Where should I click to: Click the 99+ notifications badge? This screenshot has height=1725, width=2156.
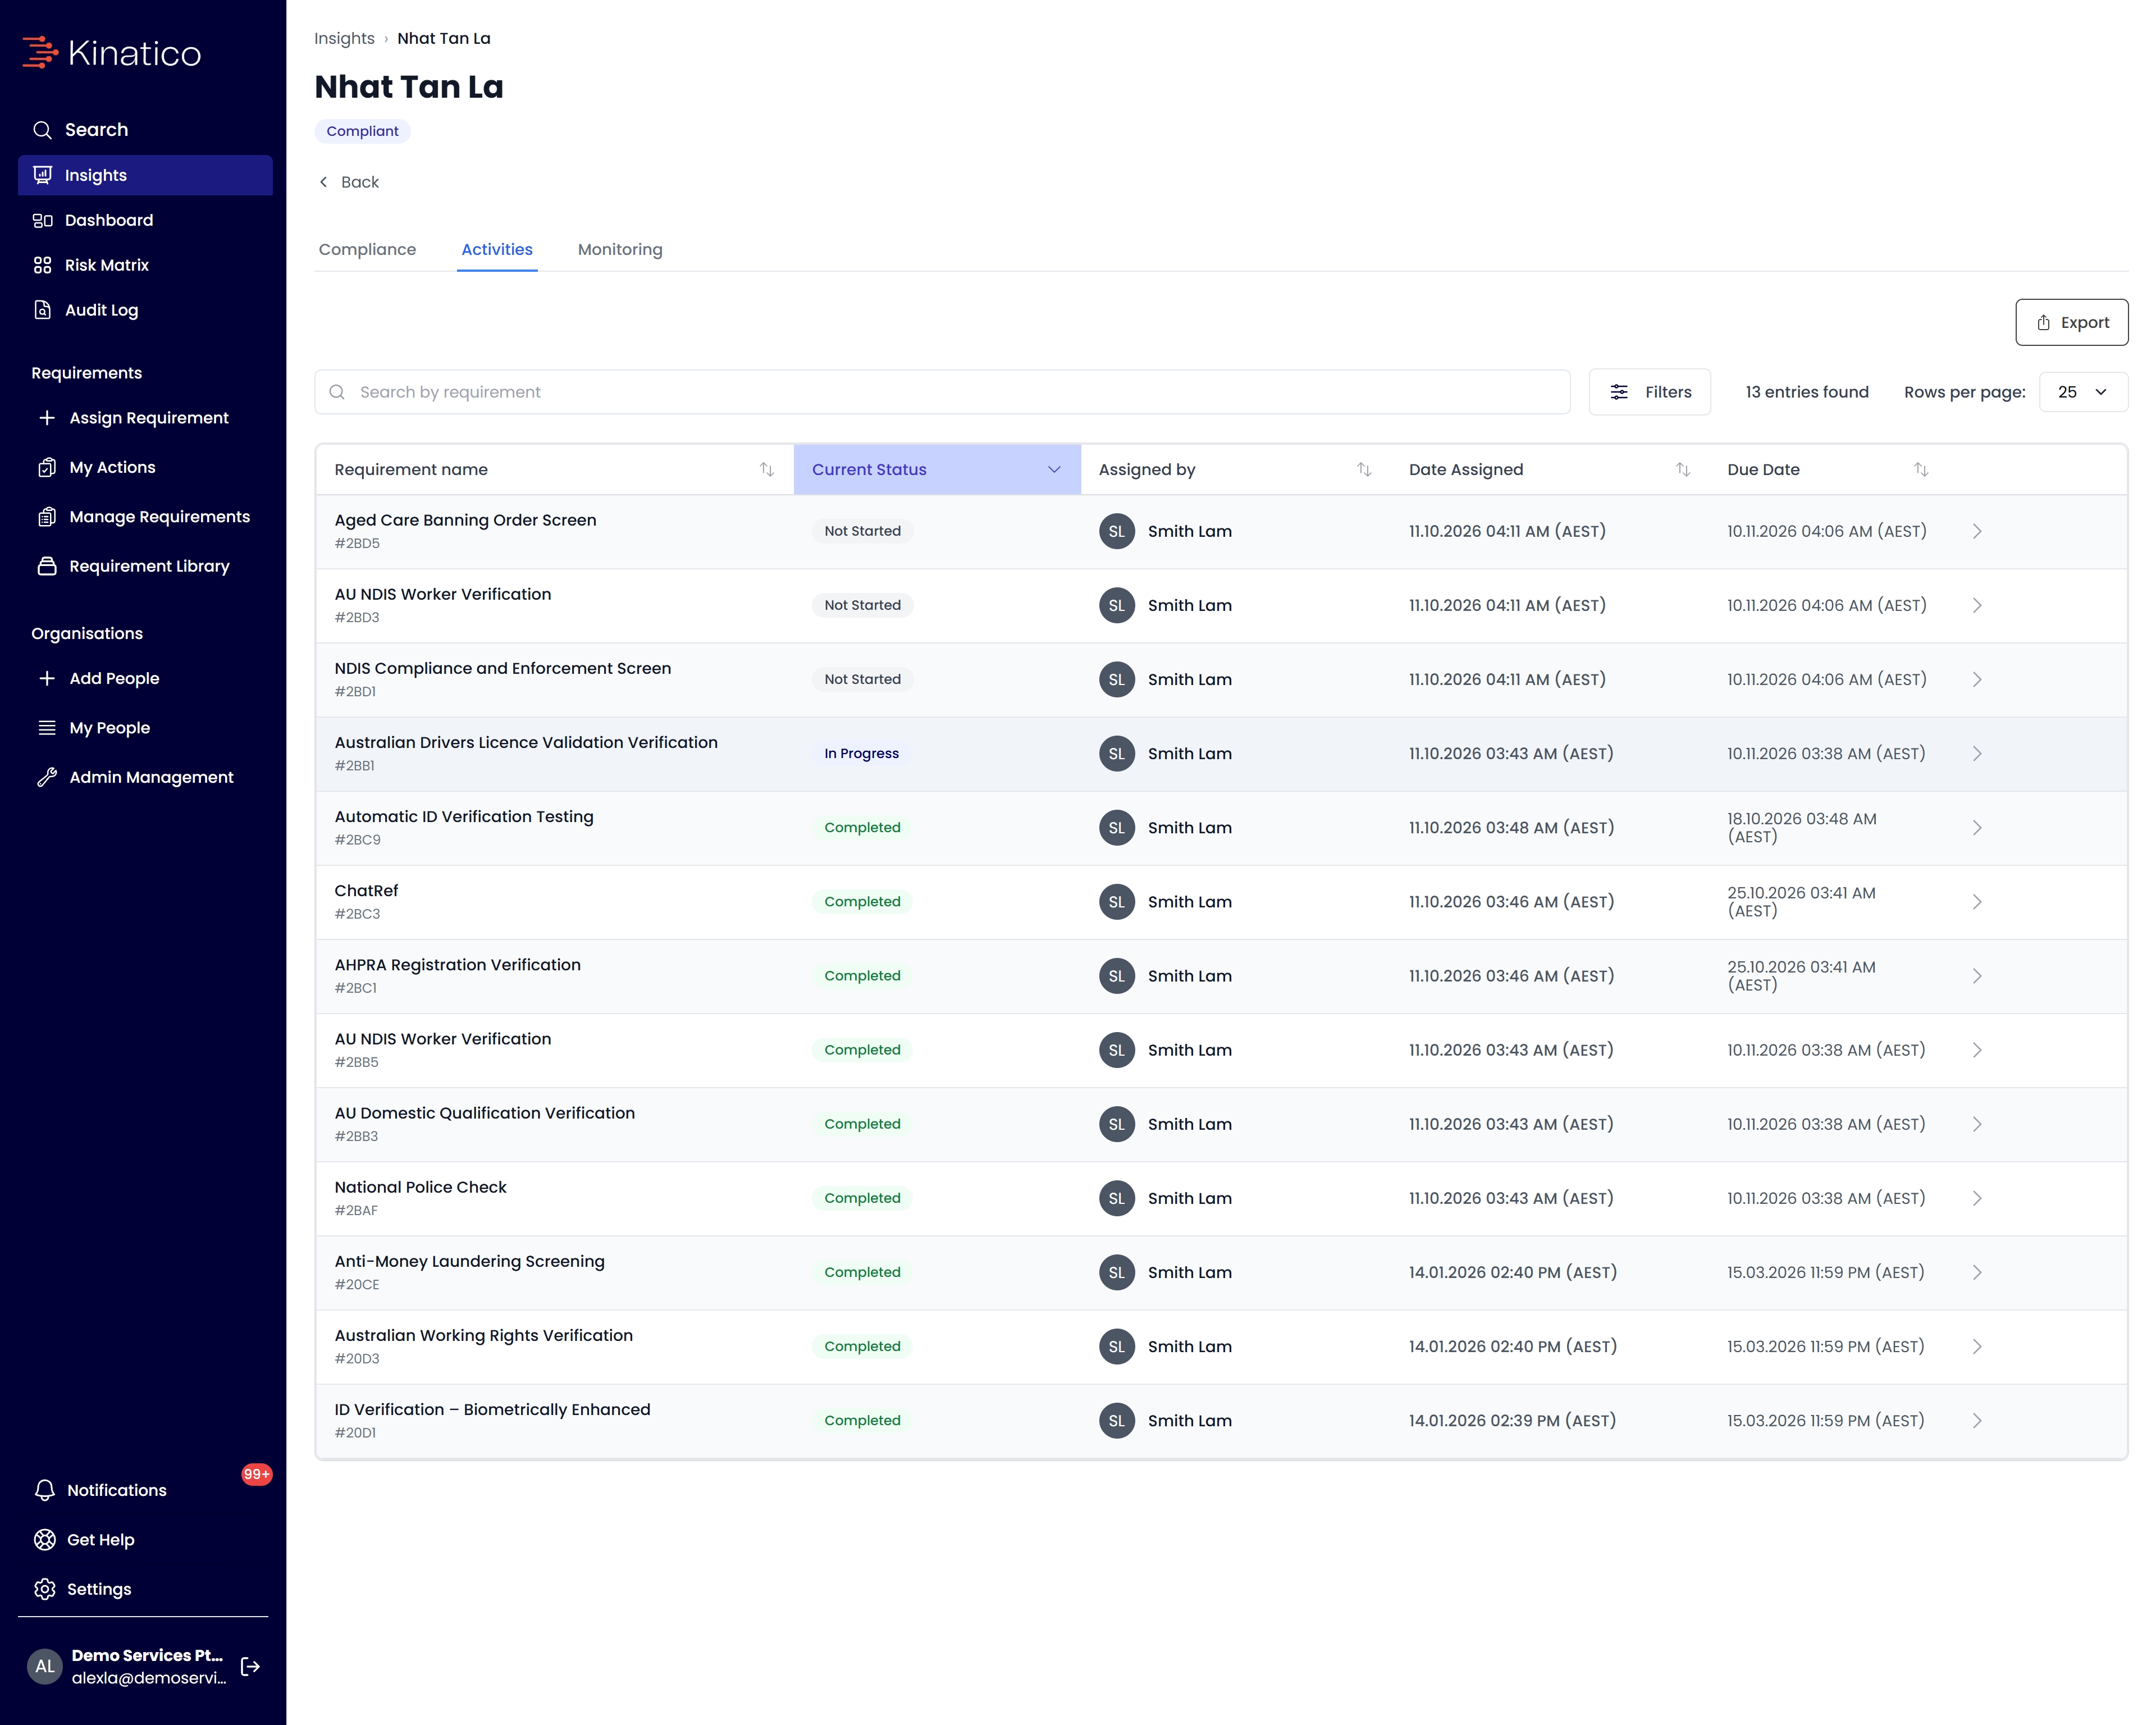coord(257,1474)
